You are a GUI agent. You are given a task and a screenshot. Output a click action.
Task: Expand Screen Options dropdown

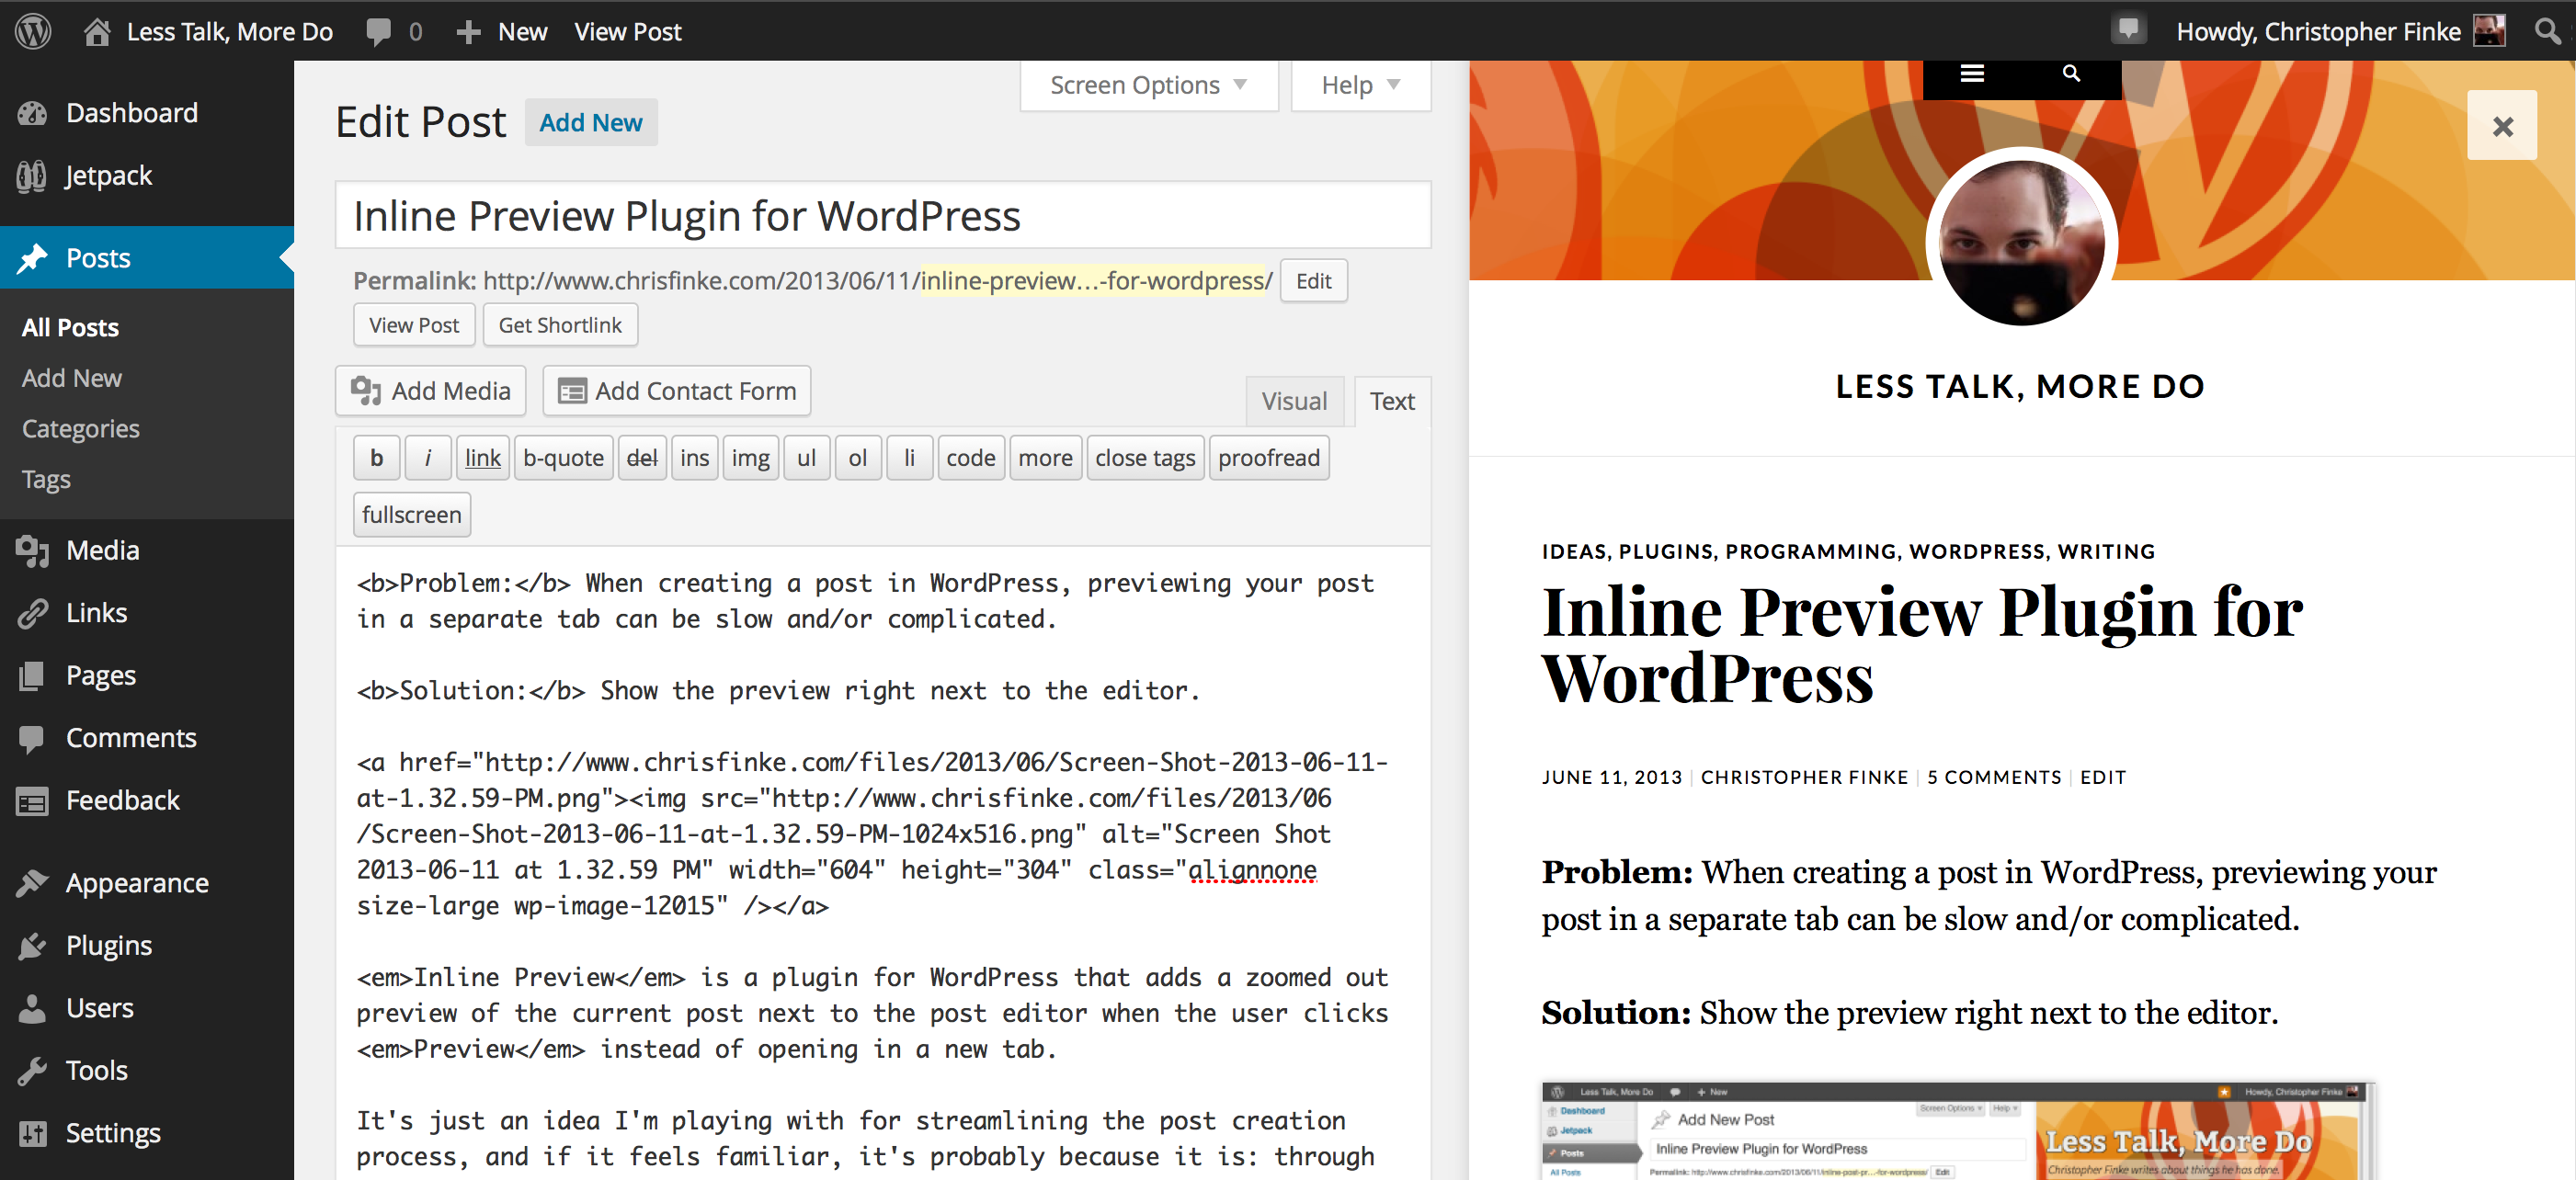tap(1148, 85)
